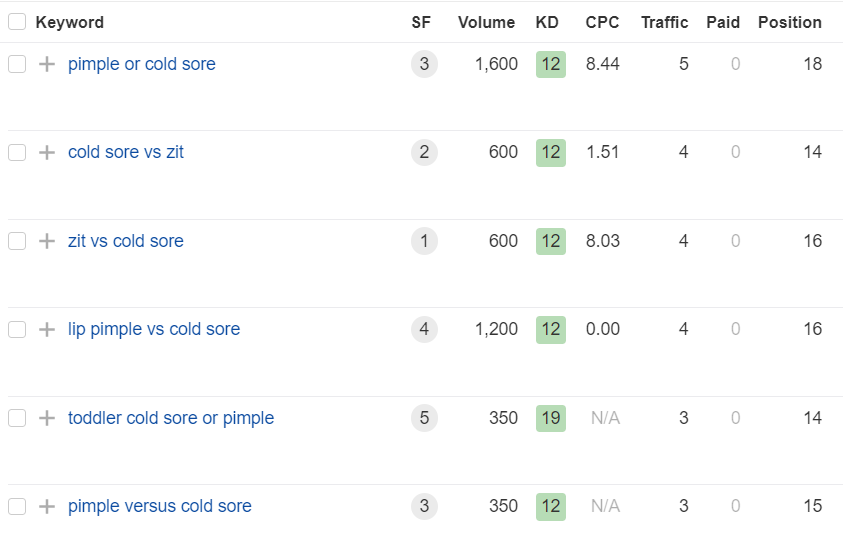Click plus icon beside 'pimple or cold sore'
The width and height of the screenshot is (843, 547).
click(x=46, y=65)
